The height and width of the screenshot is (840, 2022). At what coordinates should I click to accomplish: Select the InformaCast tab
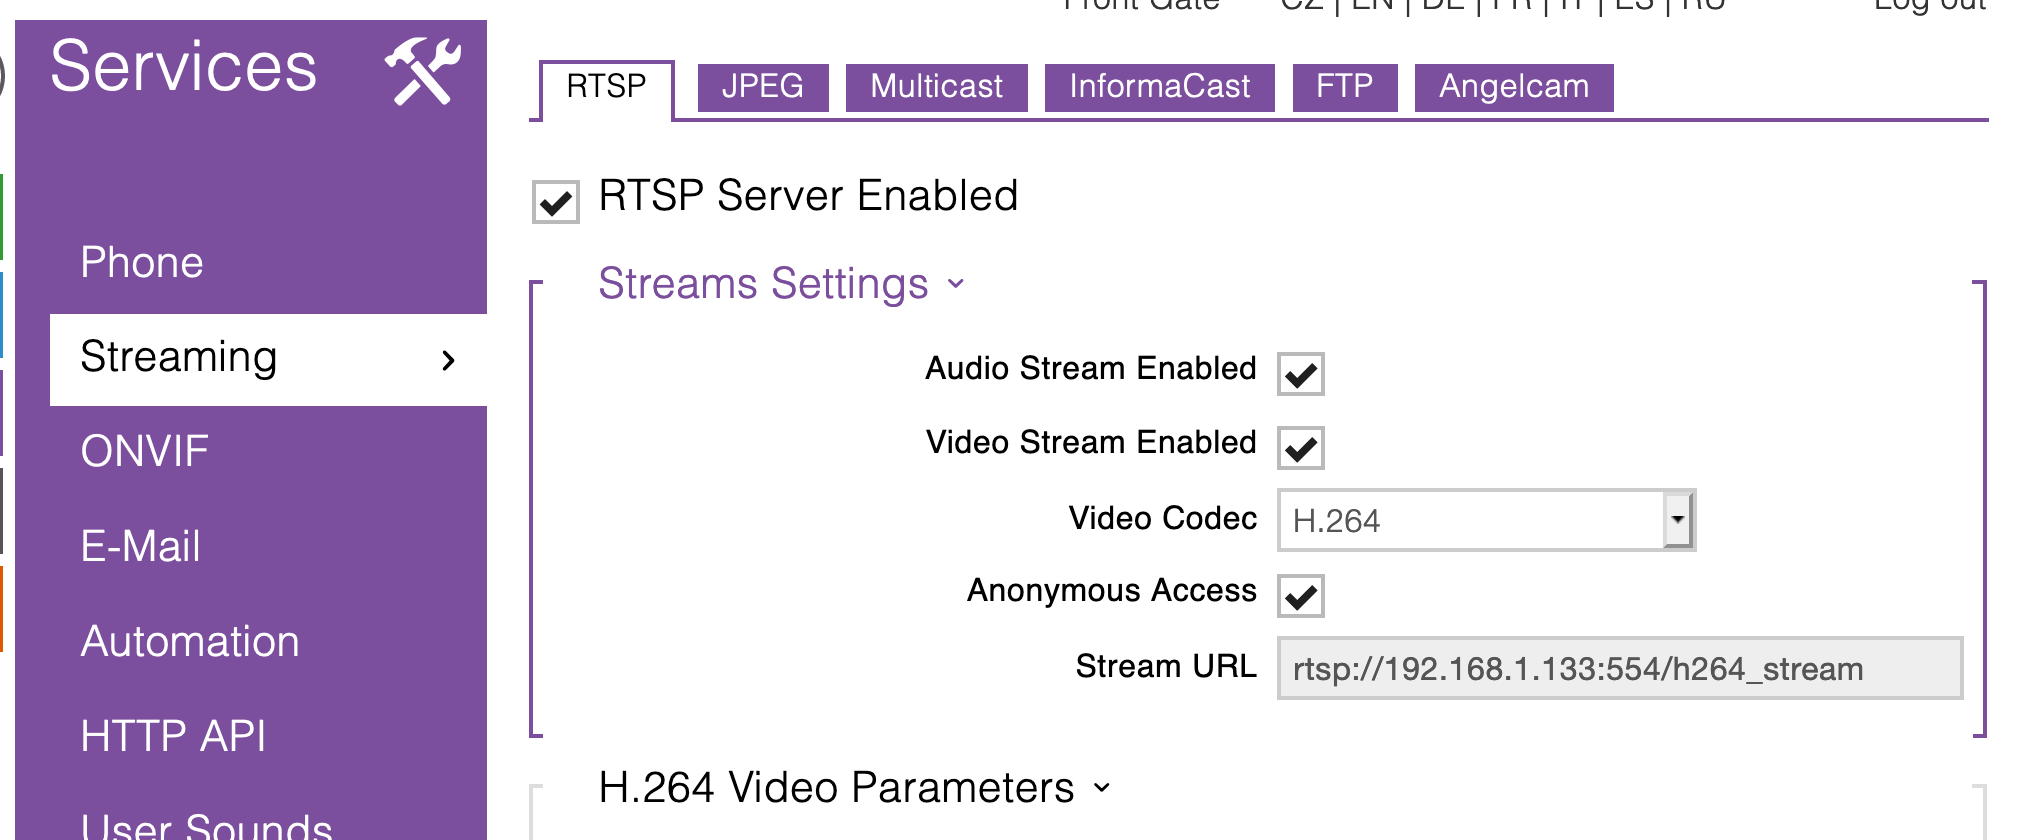point(1159,87)
